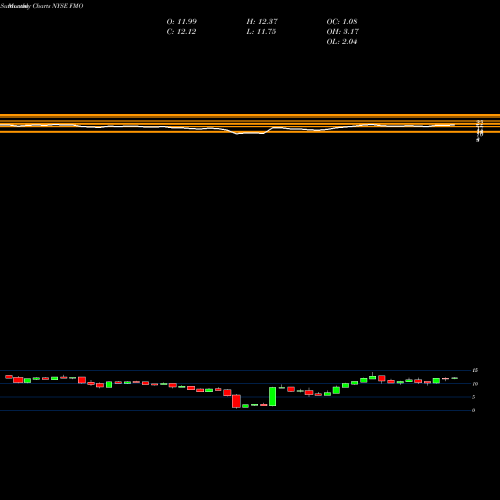Click the close price value C: 12.12
The height and width of the screenshot is (500, 500).
(x=181, y=32)
